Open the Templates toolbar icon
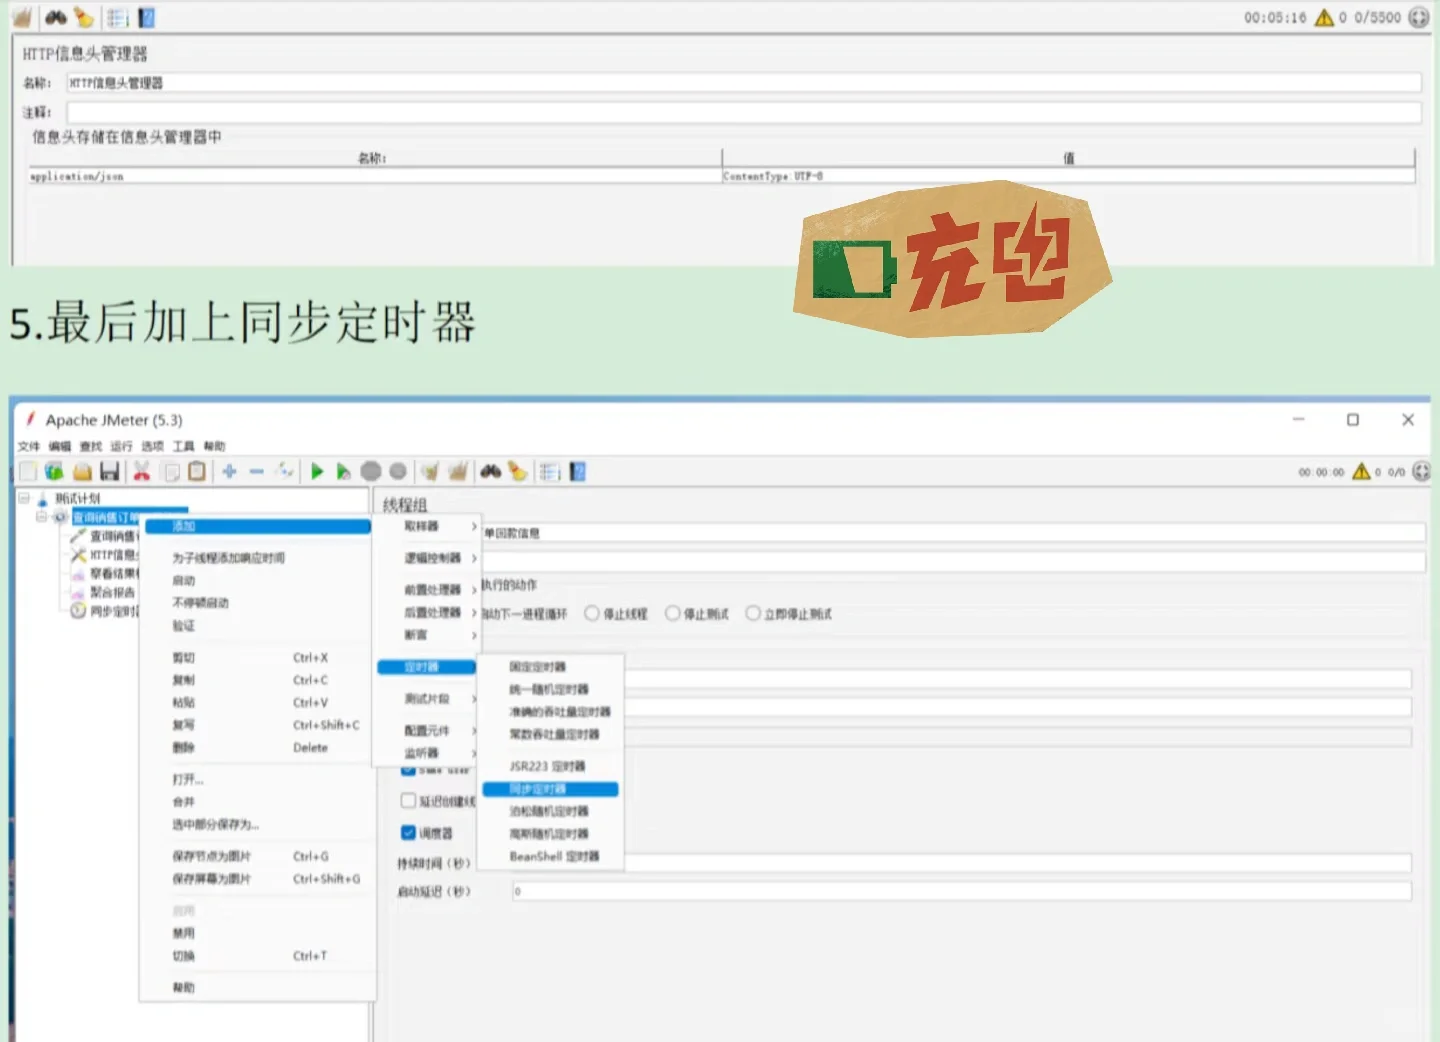The width and height of the screenshot is (1440, 1042). point(55,471)
